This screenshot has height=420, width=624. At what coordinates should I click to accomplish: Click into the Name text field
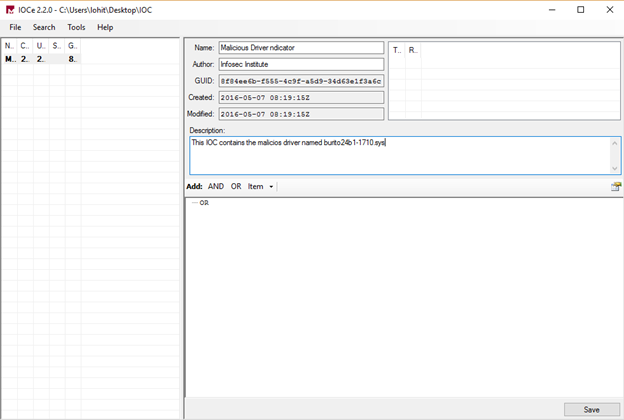pos(300,47)
